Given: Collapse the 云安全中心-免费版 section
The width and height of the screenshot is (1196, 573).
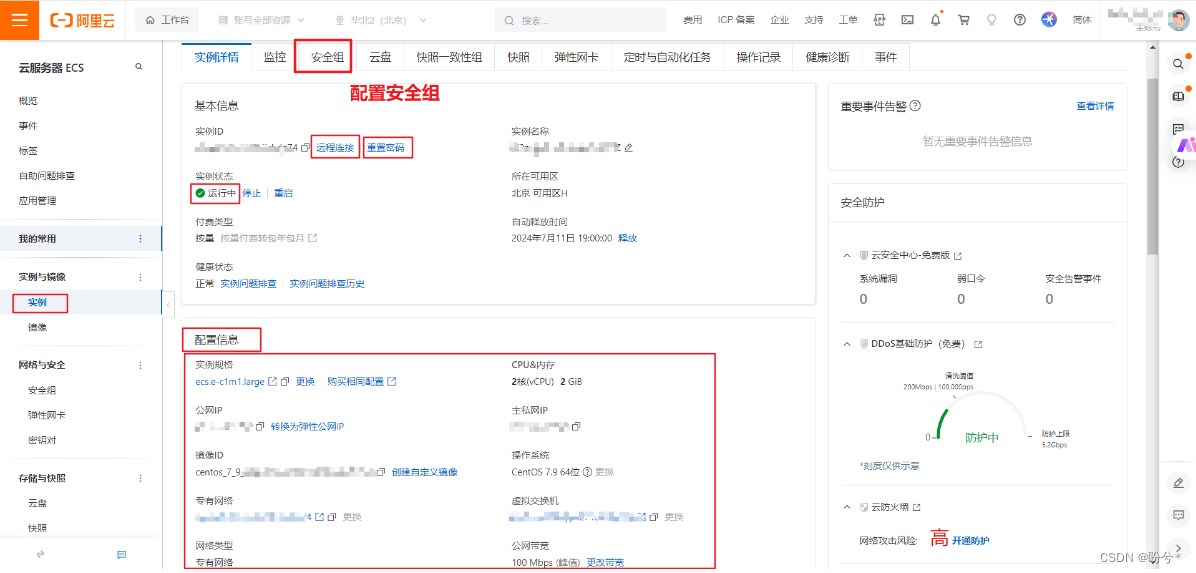Looking at the screenshot, I should [x=847, y=255].
